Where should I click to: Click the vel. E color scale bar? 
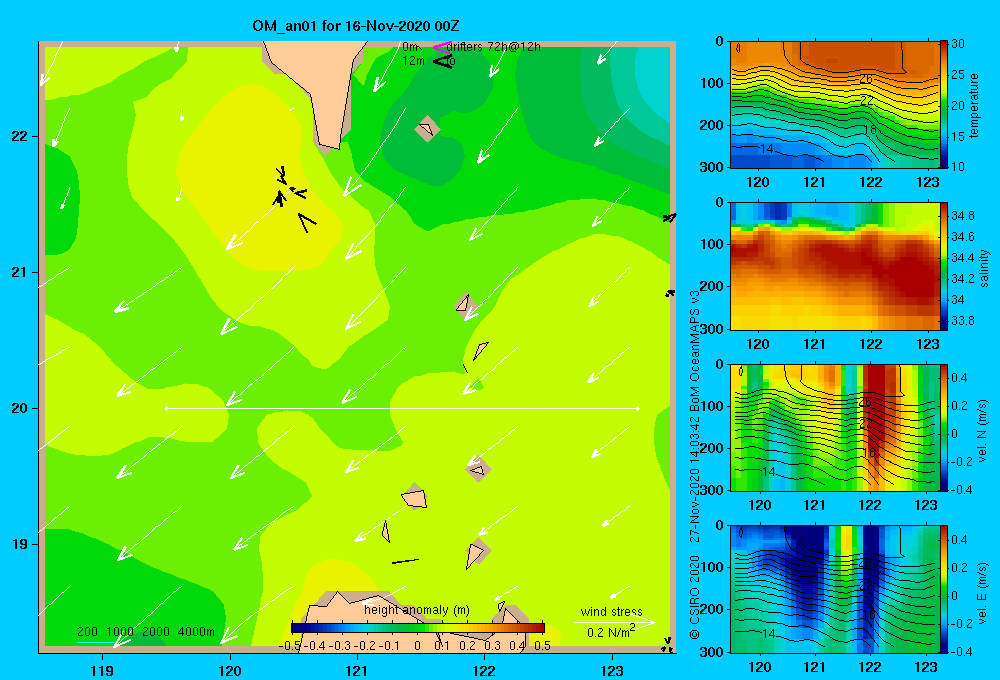click(944, 589)
